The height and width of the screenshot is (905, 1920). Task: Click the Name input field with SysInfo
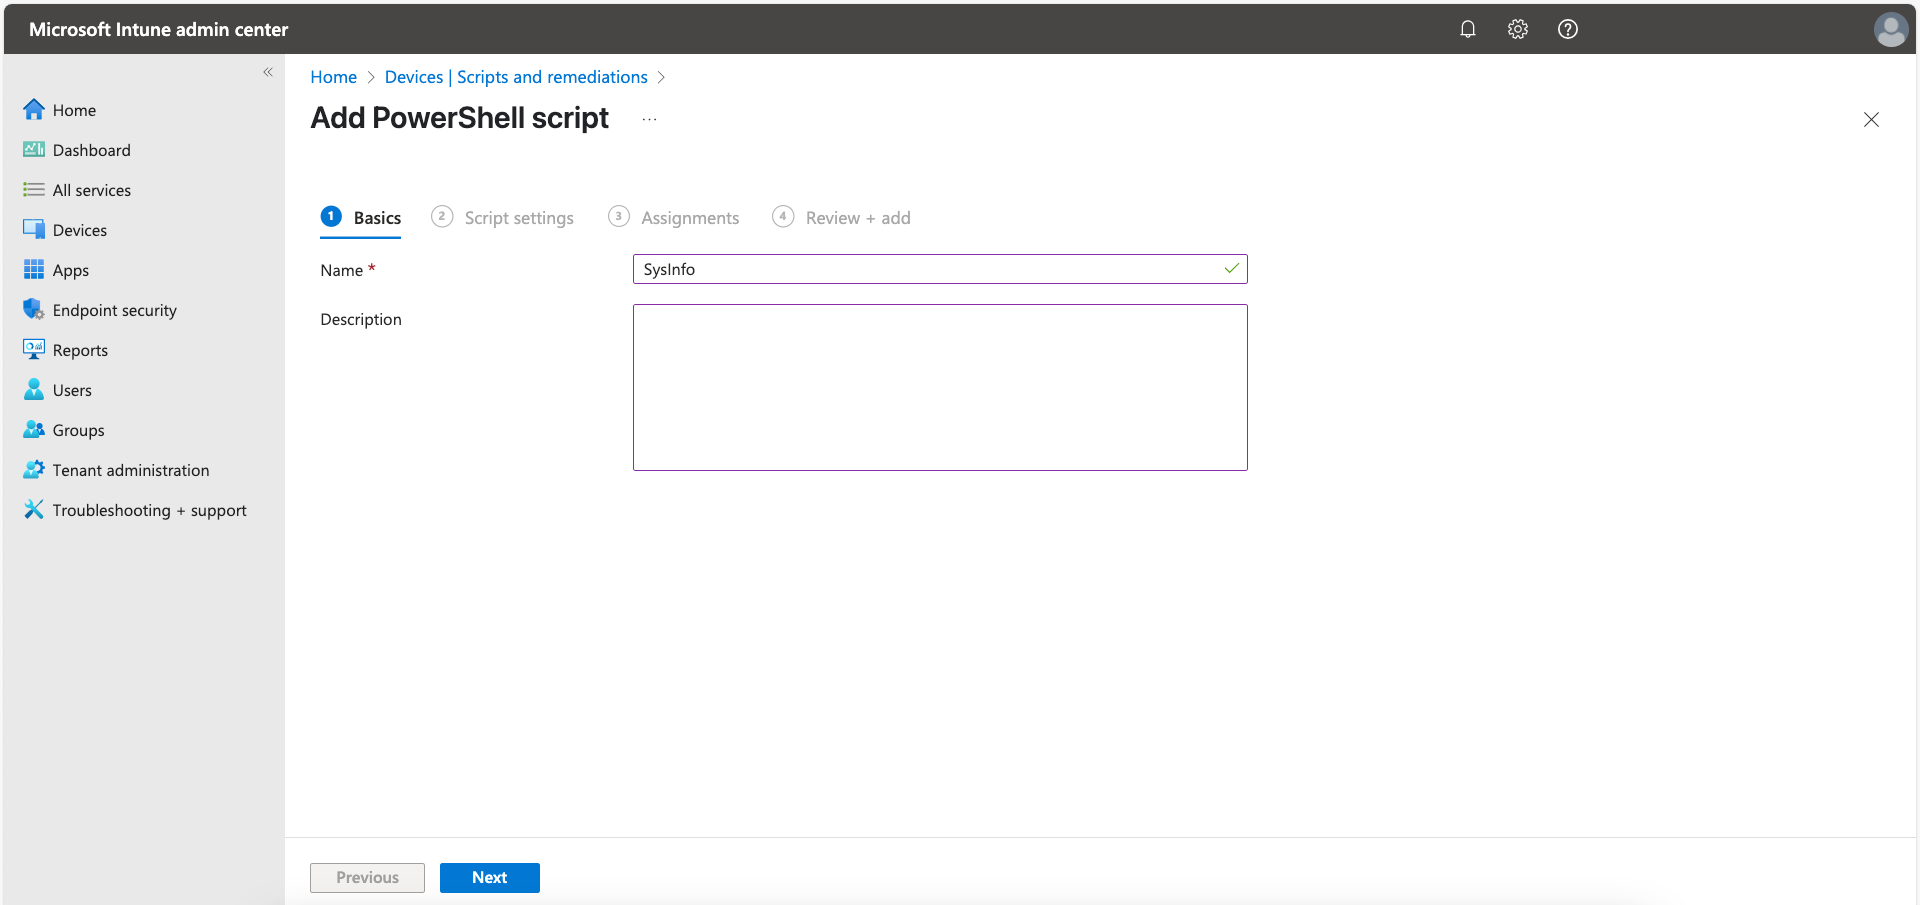coord(940,269)
